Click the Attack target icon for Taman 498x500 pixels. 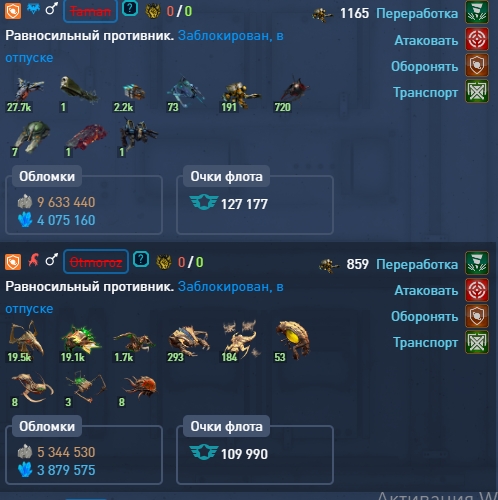(x=477, y=39)
